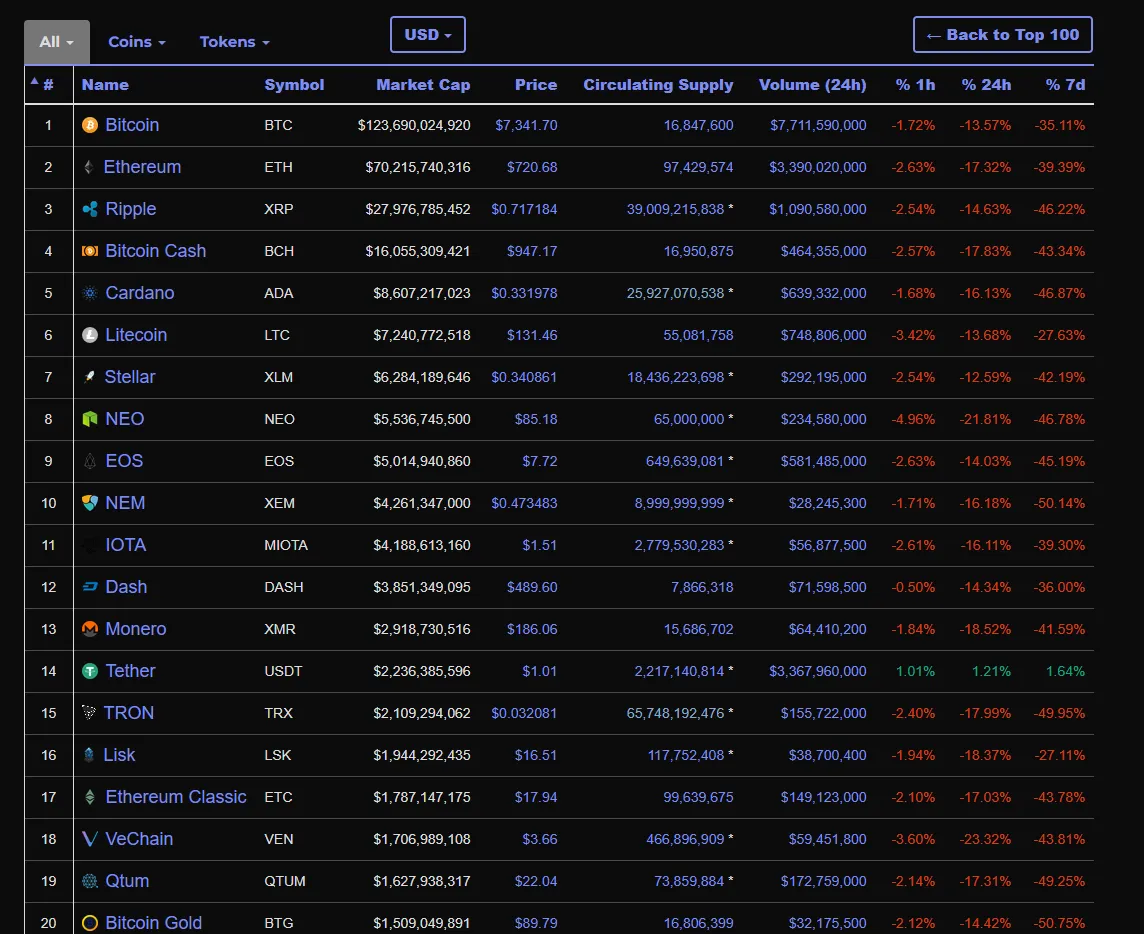Click the Litecoin logo icon
This screenshot has width=1144, height=934.
[x=90, y=335]
